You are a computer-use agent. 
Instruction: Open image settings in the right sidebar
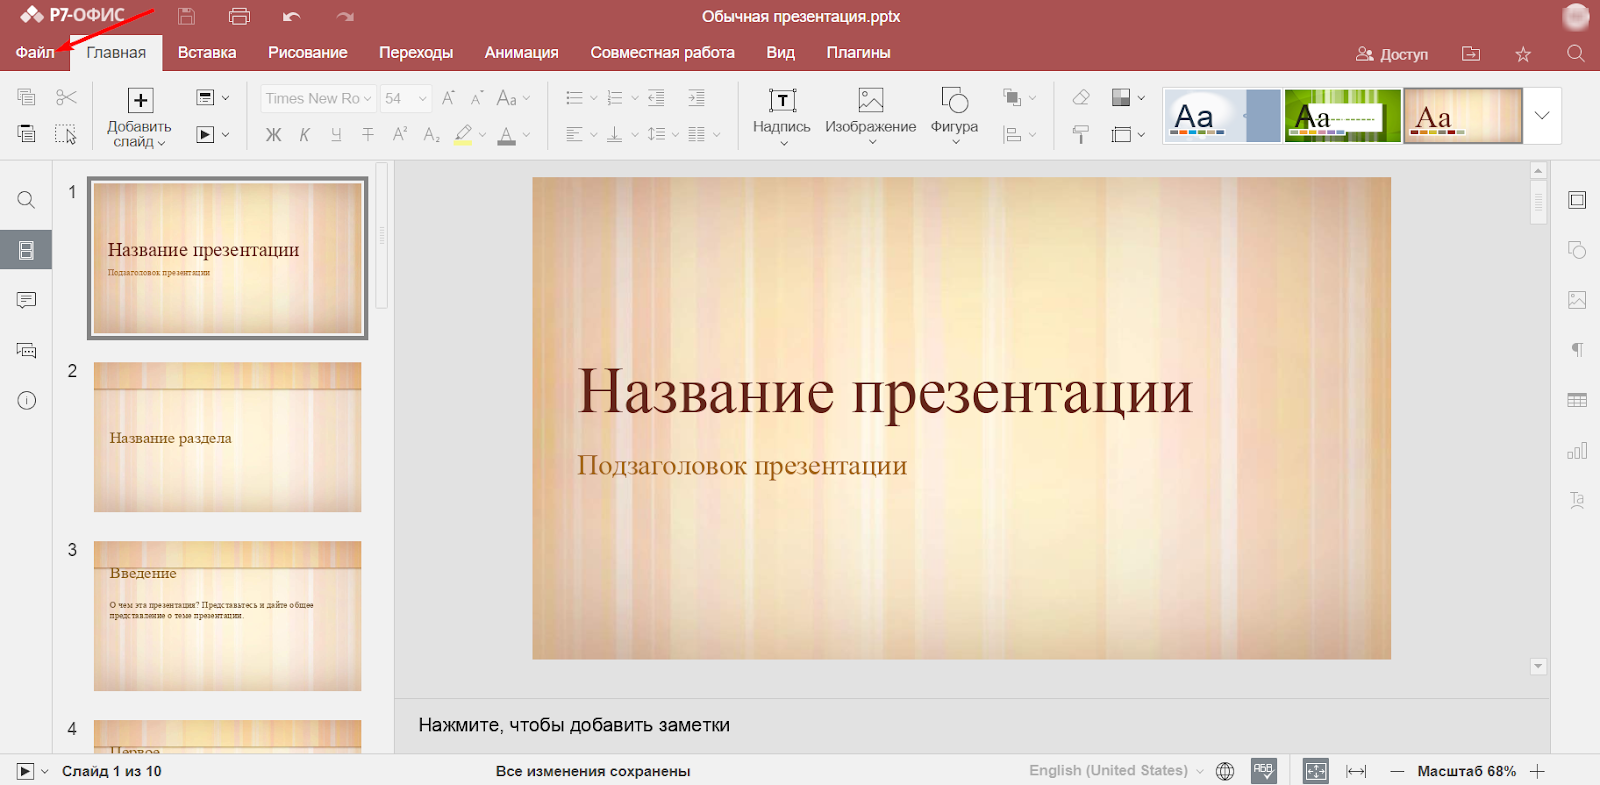tap(1577, 300)
